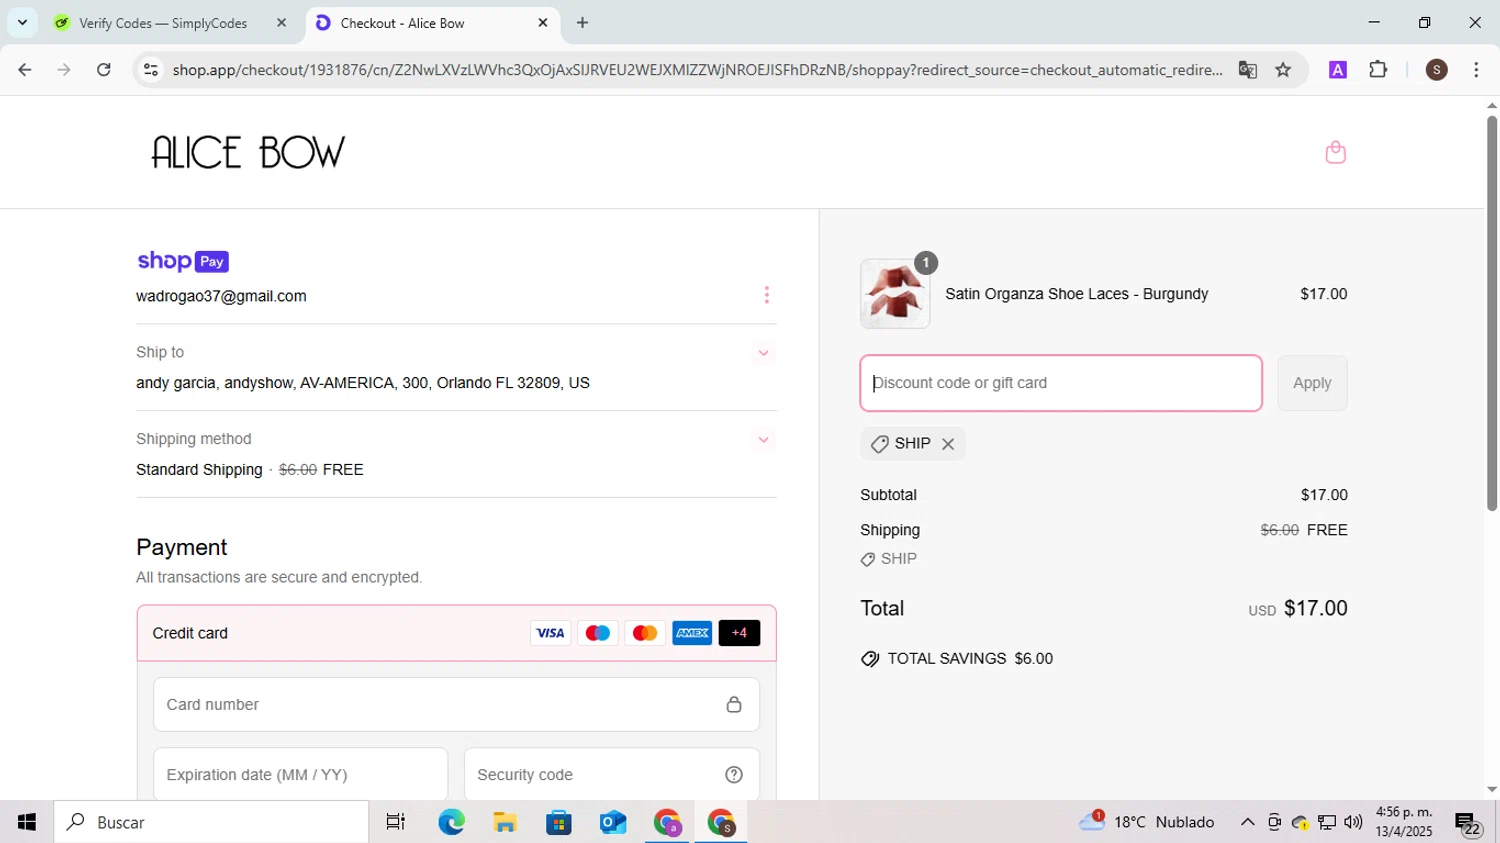Image resolution: width=1500 pixels, height=843 pixels.
Task: Switch to the Verify Codes SimplyCodes tab
Action: [163, 23]
